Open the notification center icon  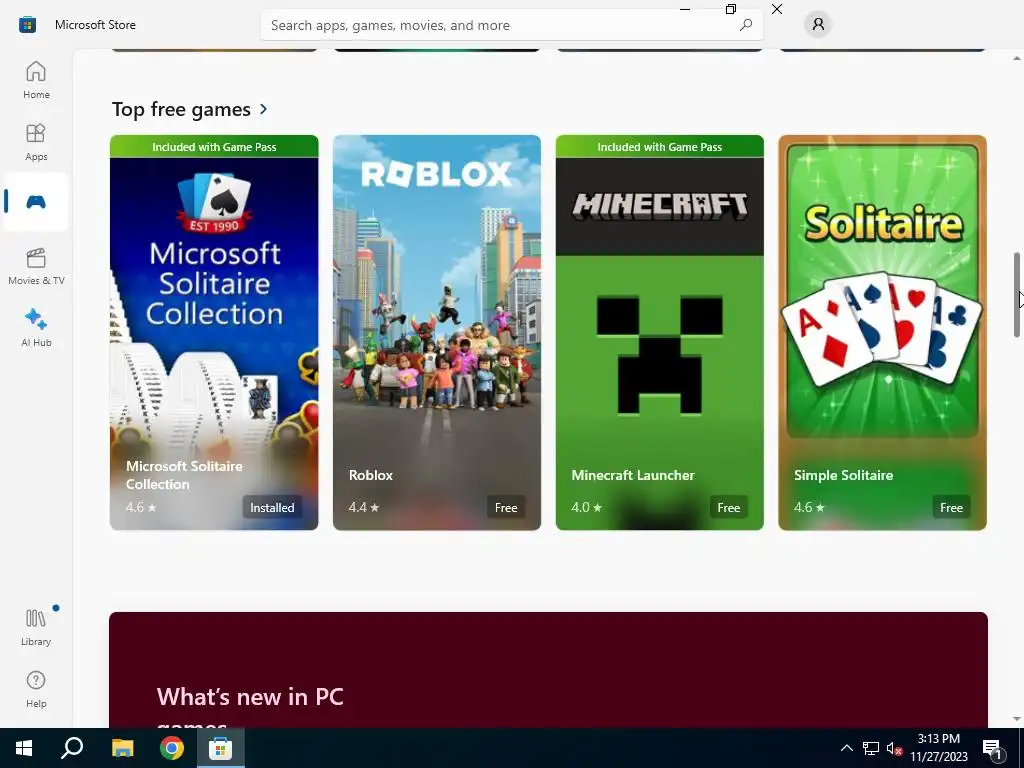pos(992,748)
